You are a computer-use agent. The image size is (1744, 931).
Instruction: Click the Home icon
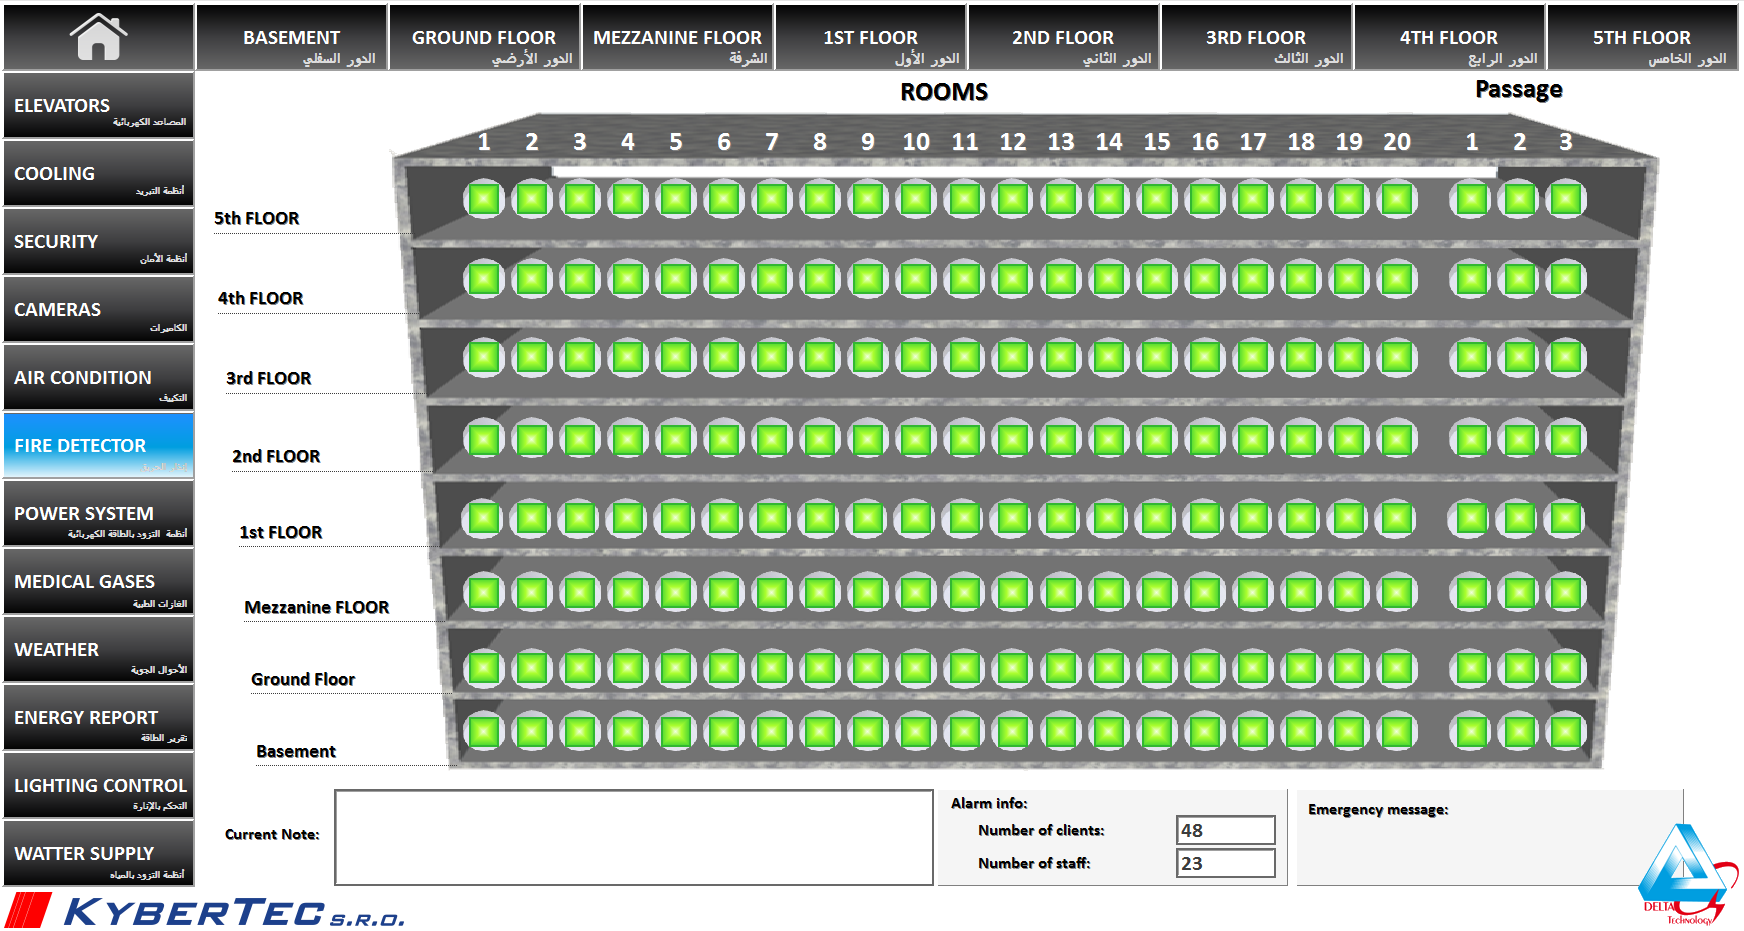(x=98, y=37)
